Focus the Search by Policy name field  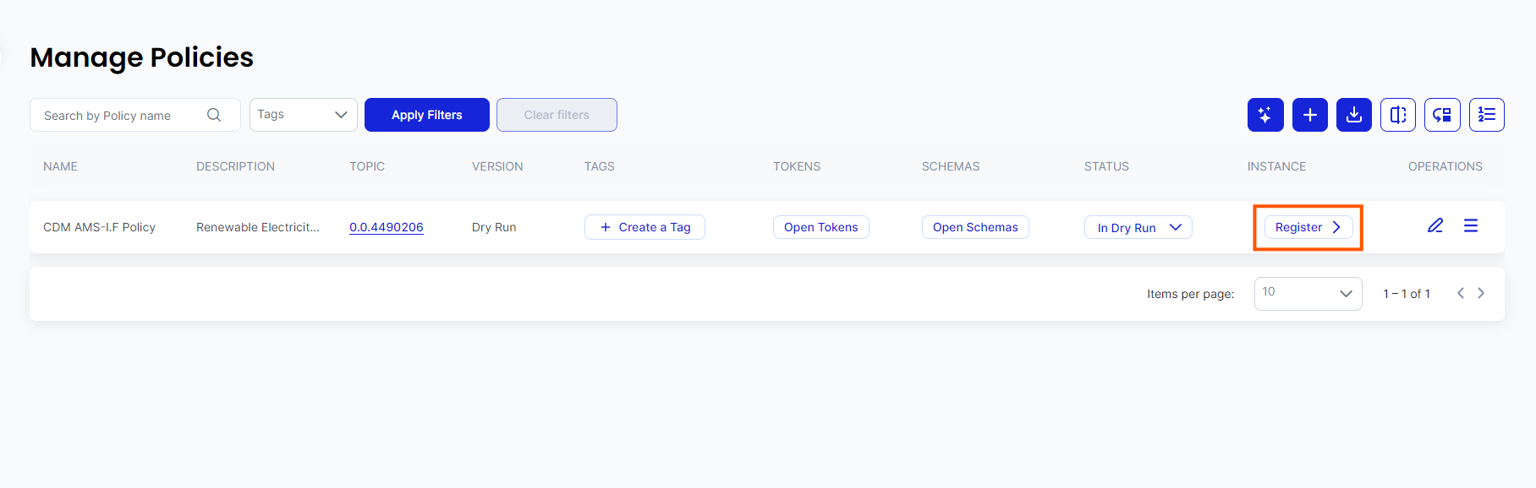point(120,115)
